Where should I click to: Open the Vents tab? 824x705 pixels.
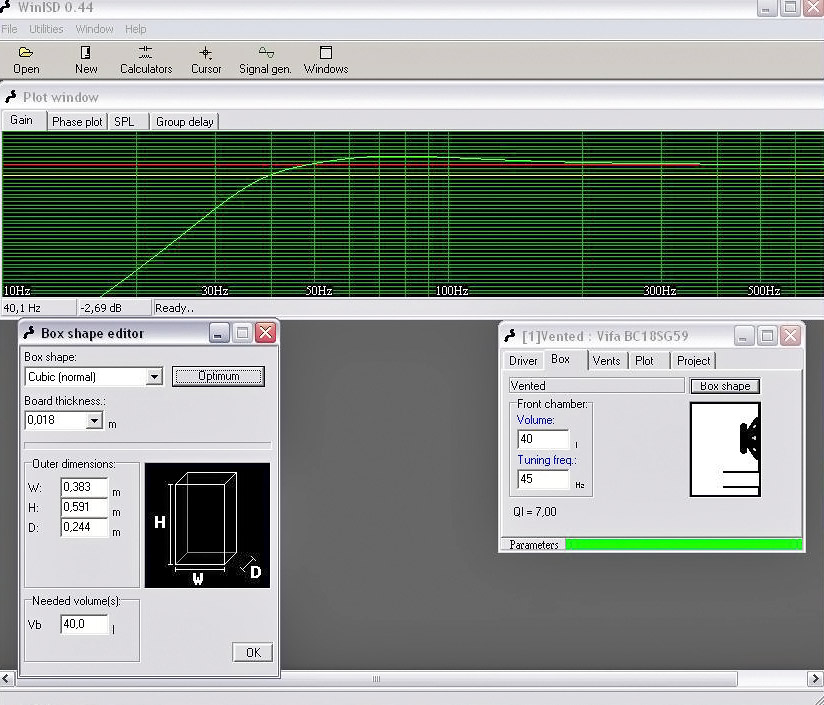pyautogui.click(x=606, y=361)
